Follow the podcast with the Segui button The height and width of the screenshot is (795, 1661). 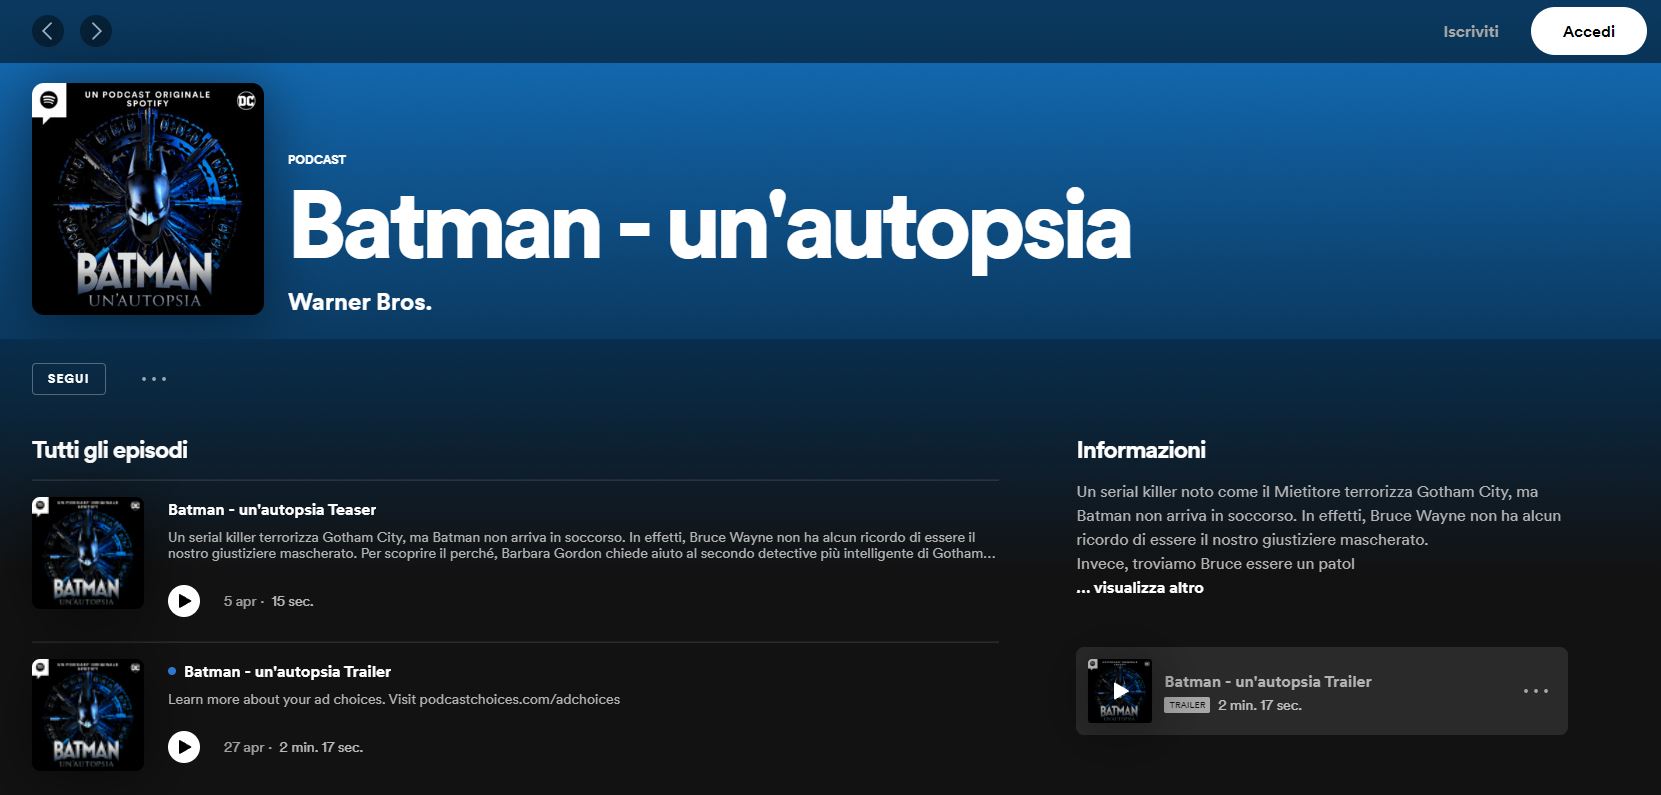69,379
